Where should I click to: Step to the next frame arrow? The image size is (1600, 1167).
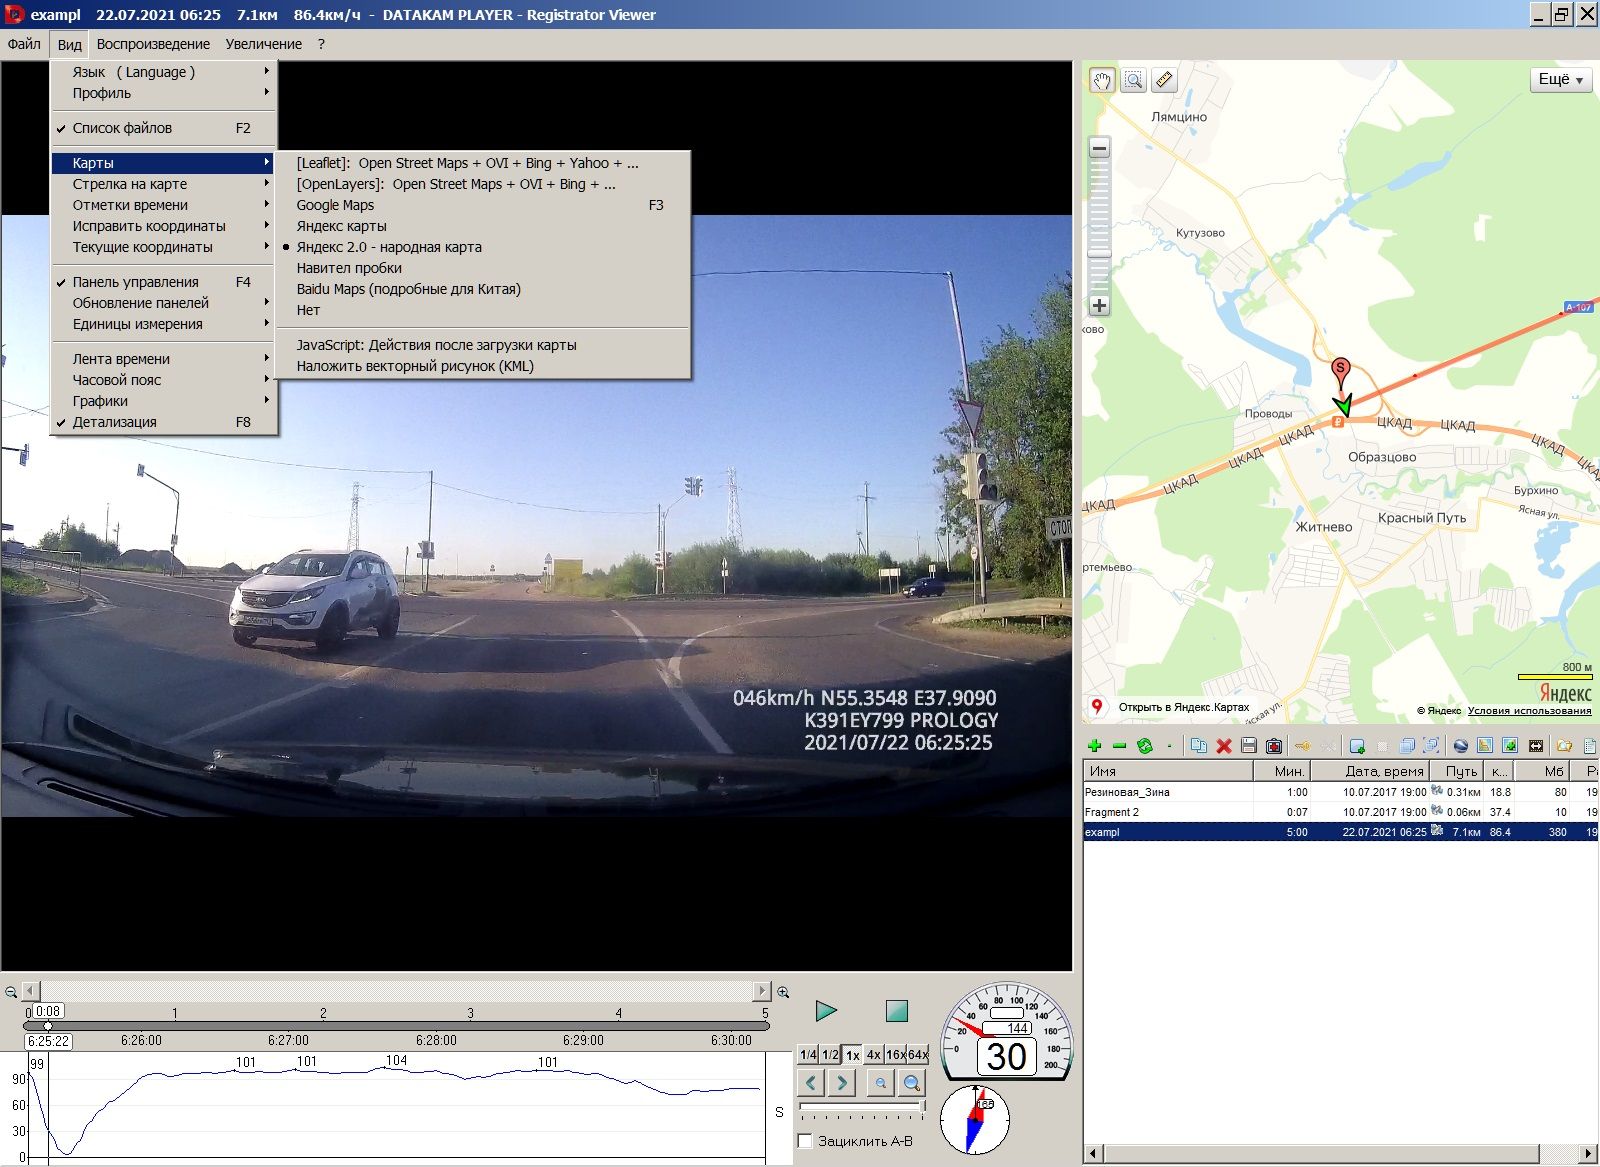click(x=843, y=1083)
